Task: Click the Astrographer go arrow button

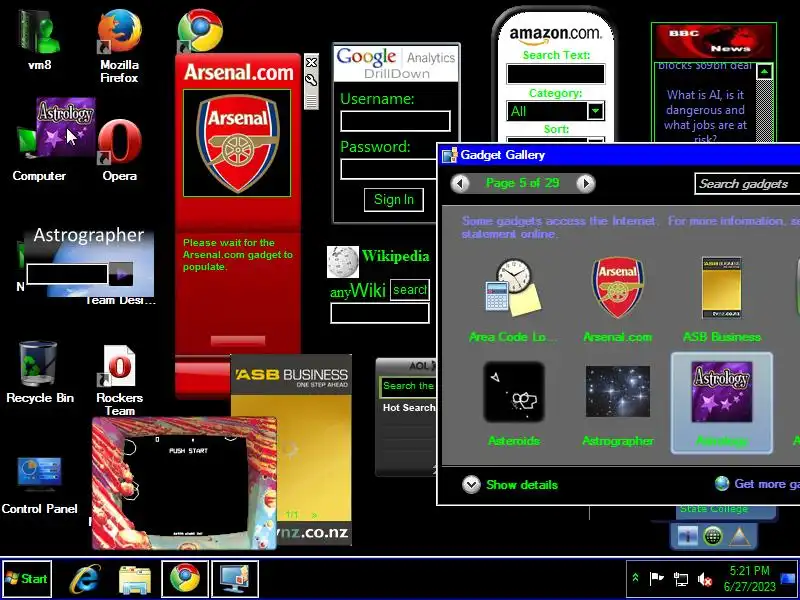Action: point(121,274)
